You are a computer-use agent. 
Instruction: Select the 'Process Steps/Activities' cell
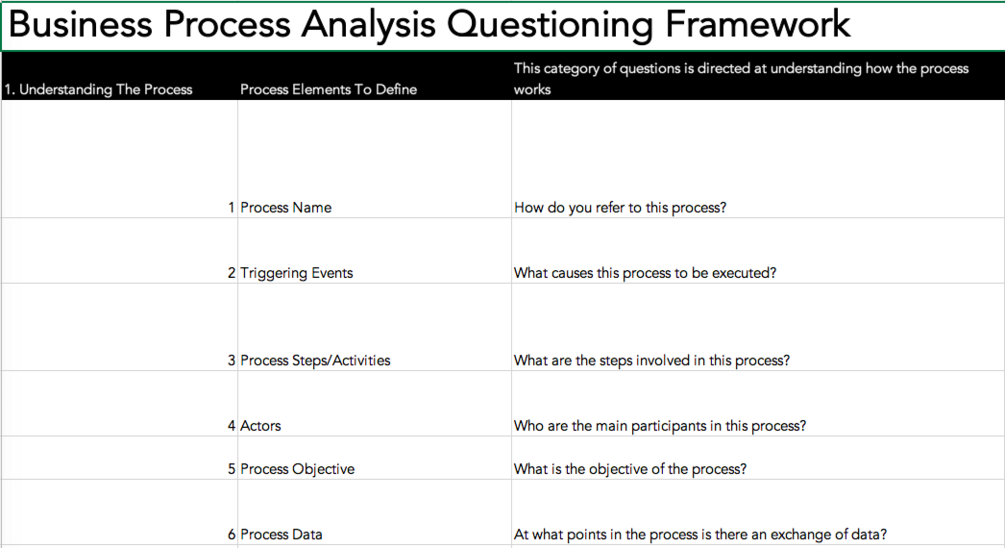(315, 360)
